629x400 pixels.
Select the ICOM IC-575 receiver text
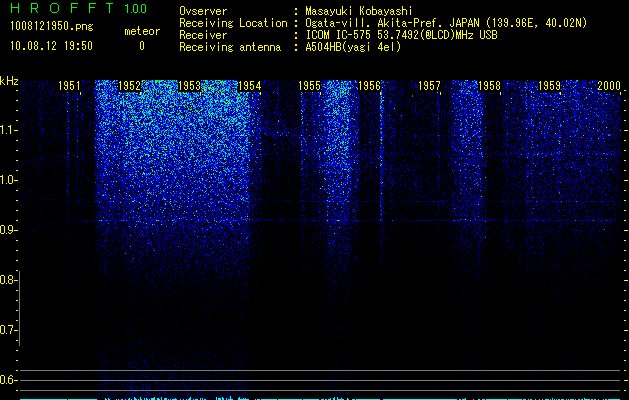(x=402, y=35)
